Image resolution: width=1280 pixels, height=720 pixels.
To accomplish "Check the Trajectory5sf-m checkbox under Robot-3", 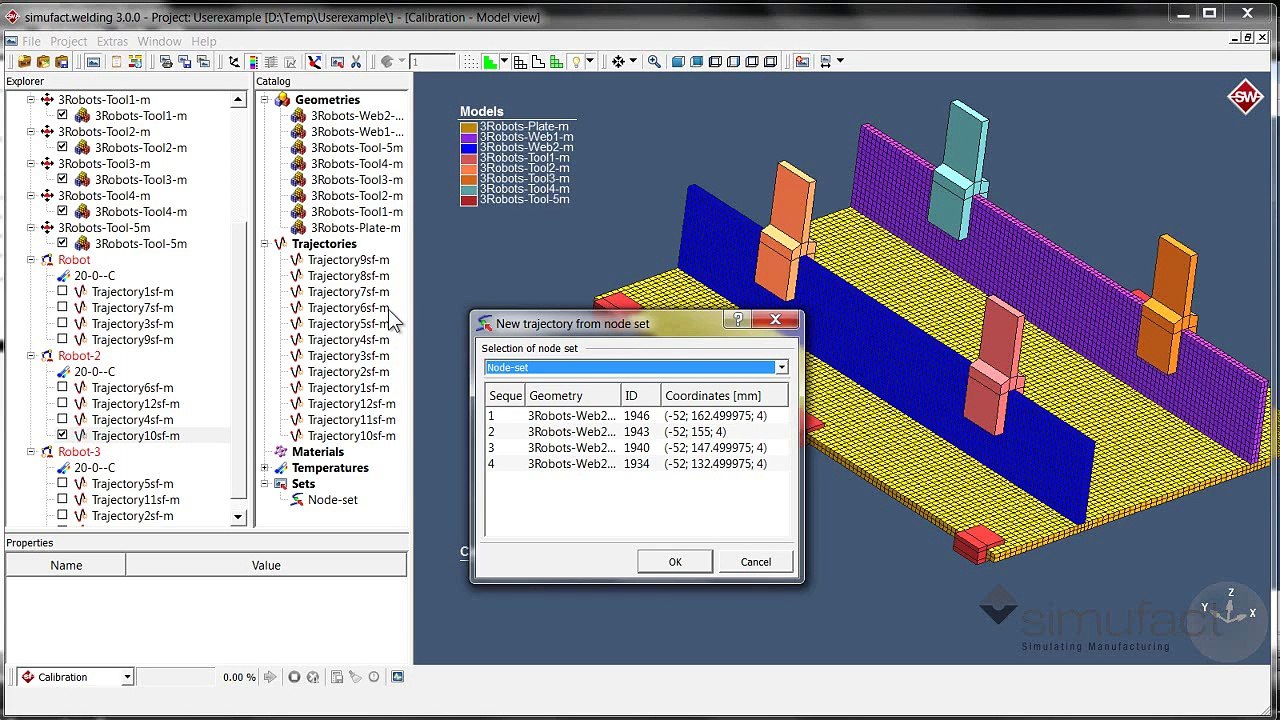I will tap(62, 484).
